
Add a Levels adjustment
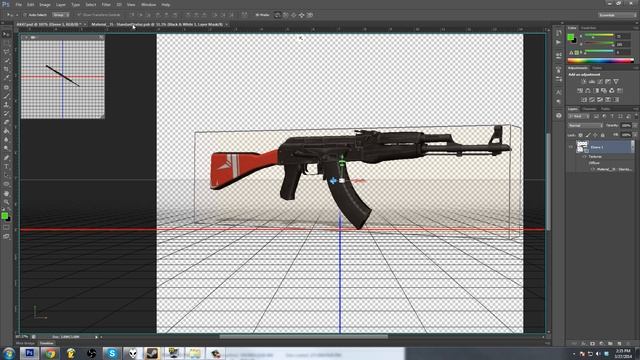(x=592, y=82)
